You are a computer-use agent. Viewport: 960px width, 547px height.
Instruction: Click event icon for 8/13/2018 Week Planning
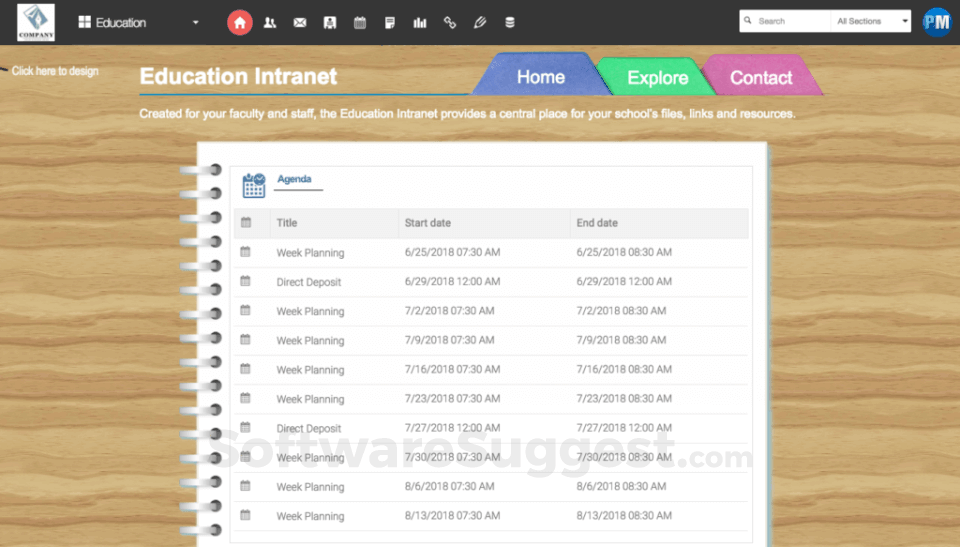[246, 515]
